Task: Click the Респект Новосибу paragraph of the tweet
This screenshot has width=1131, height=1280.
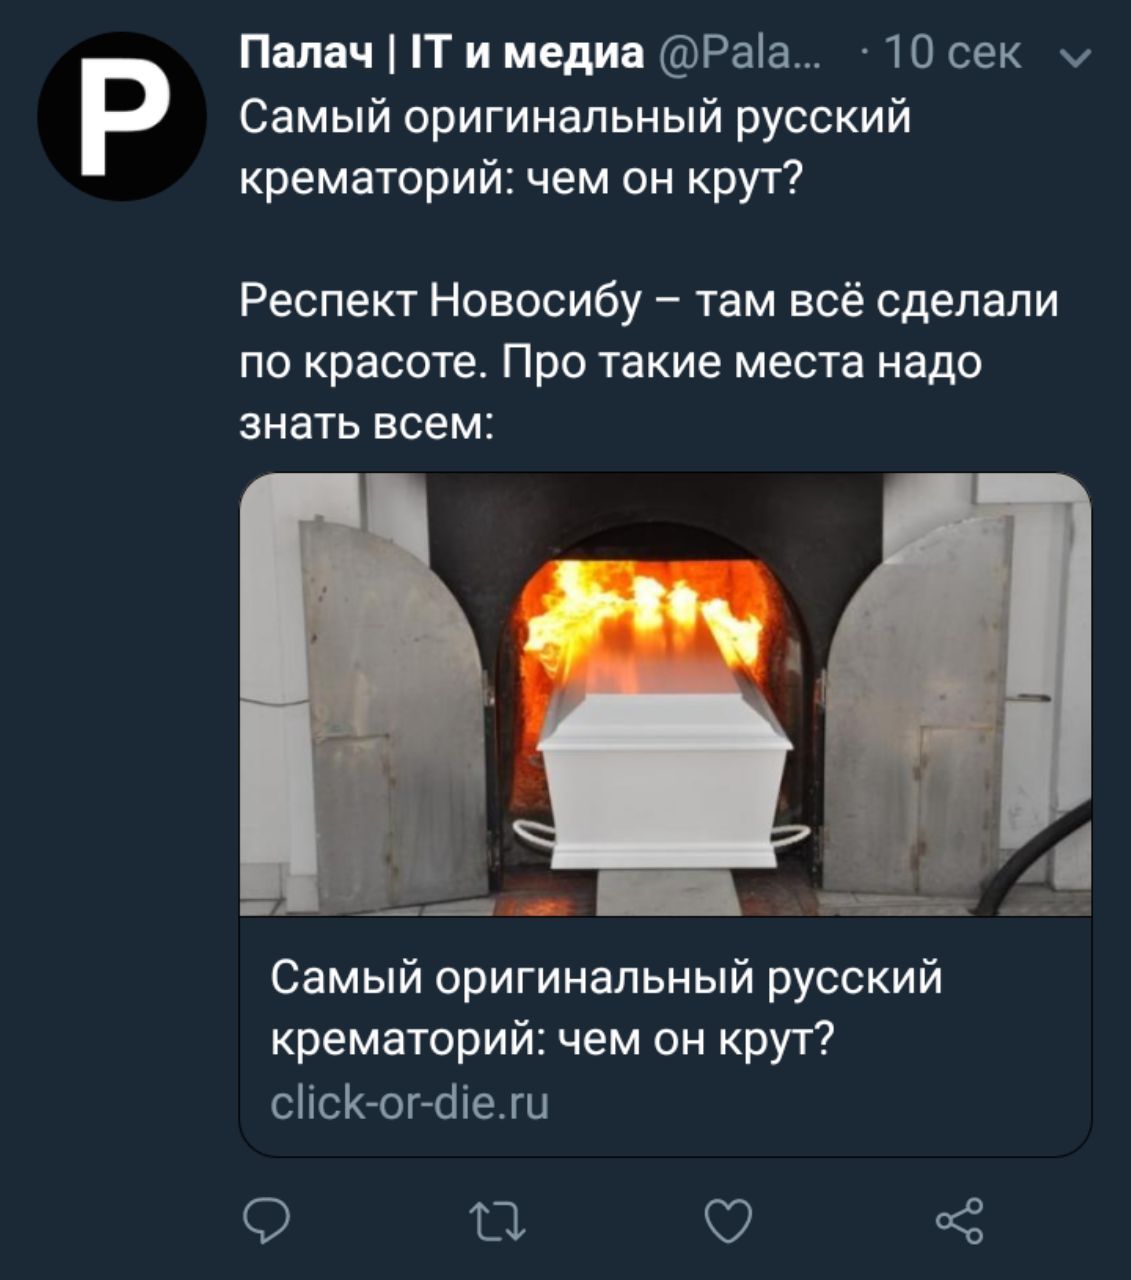Action: coord(648,362)
